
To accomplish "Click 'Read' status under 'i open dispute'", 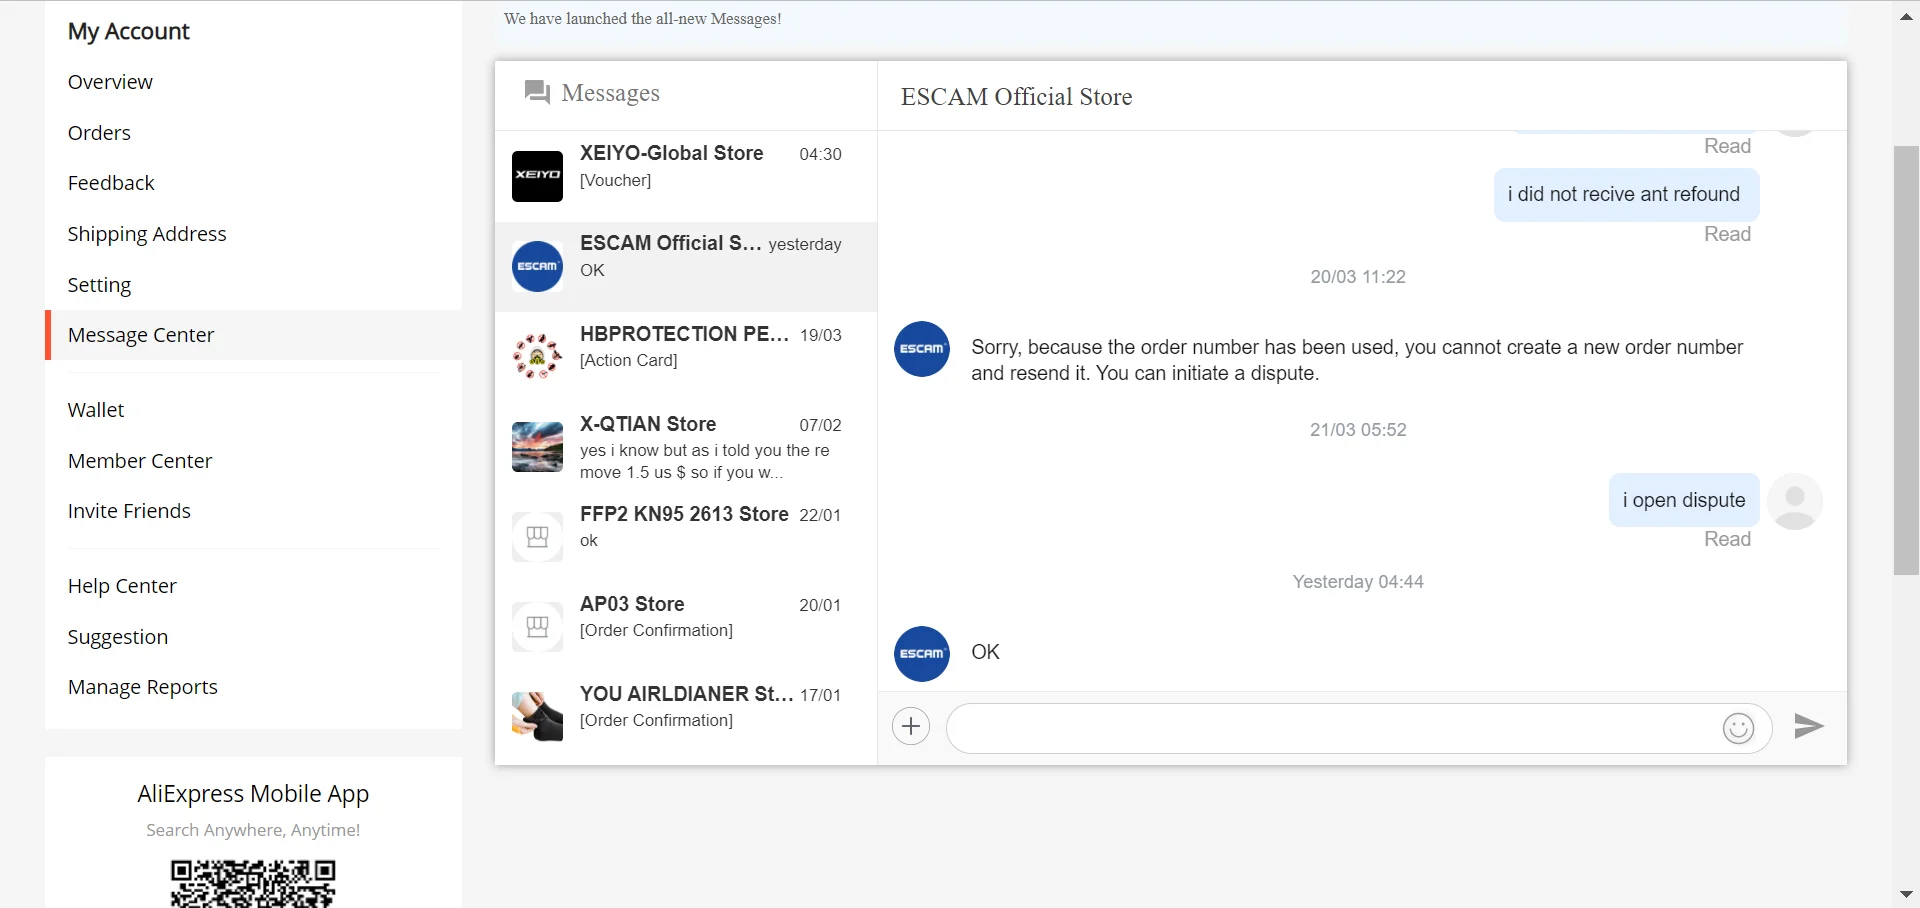I will tap(1727, 539).
